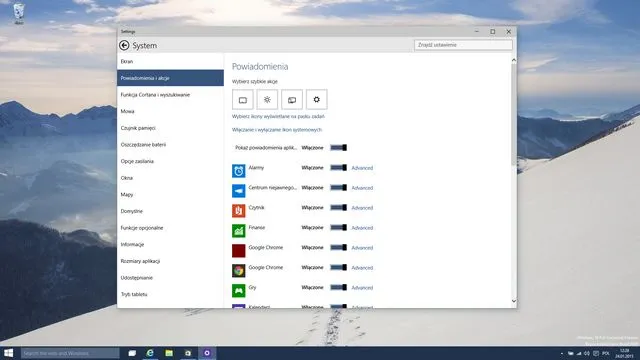Open Advanced settings for Czytnik
The width and height of the screenshot is (640, 360).
pos(362,208)
